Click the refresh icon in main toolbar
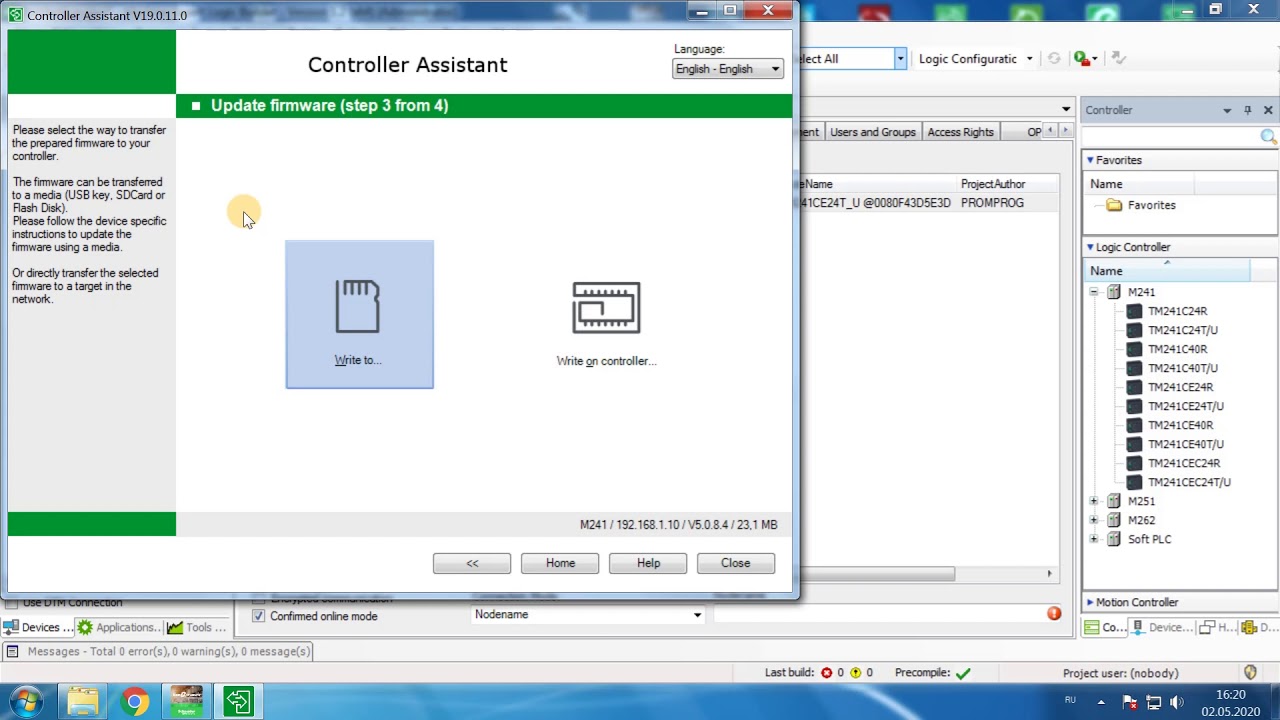The height and width of the screenshot is (720, 1280). coord(1053,59)
